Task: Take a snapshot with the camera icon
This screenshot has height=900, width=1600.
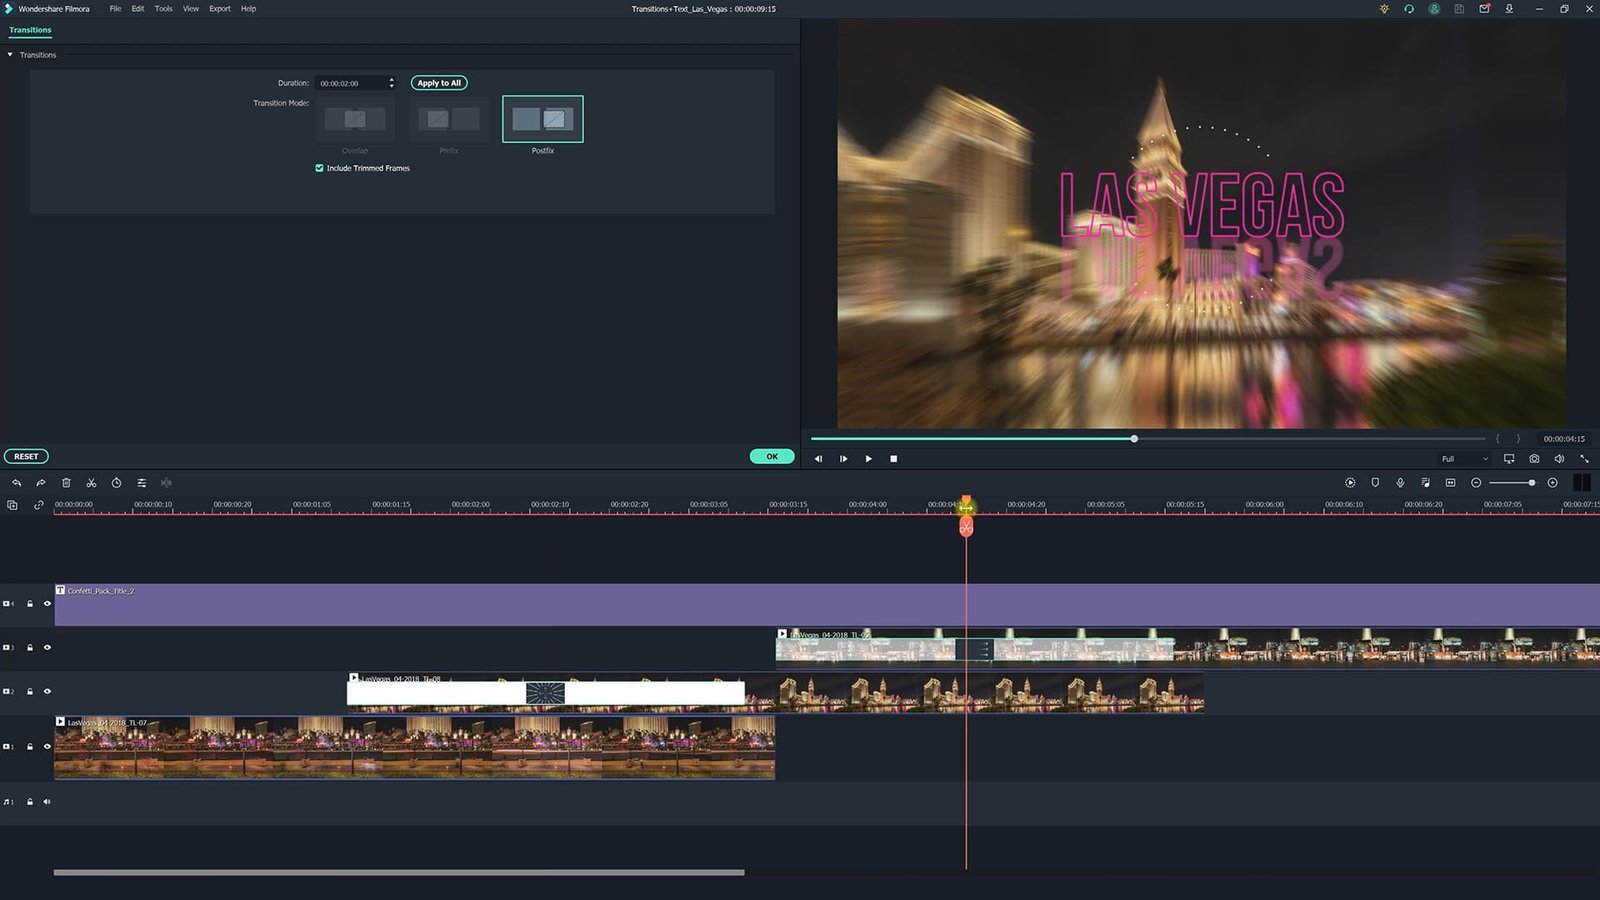Action: pyautogui.click(x=1534, y=459)
